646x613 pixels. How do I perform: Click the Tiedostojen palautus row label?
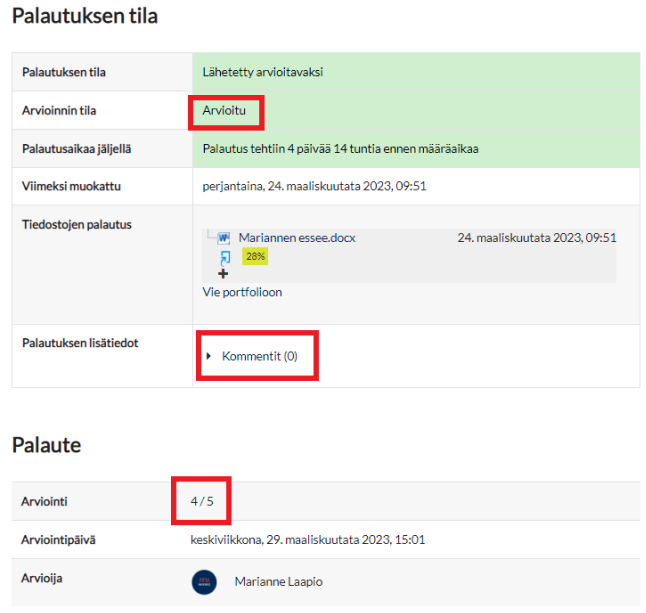77,224
